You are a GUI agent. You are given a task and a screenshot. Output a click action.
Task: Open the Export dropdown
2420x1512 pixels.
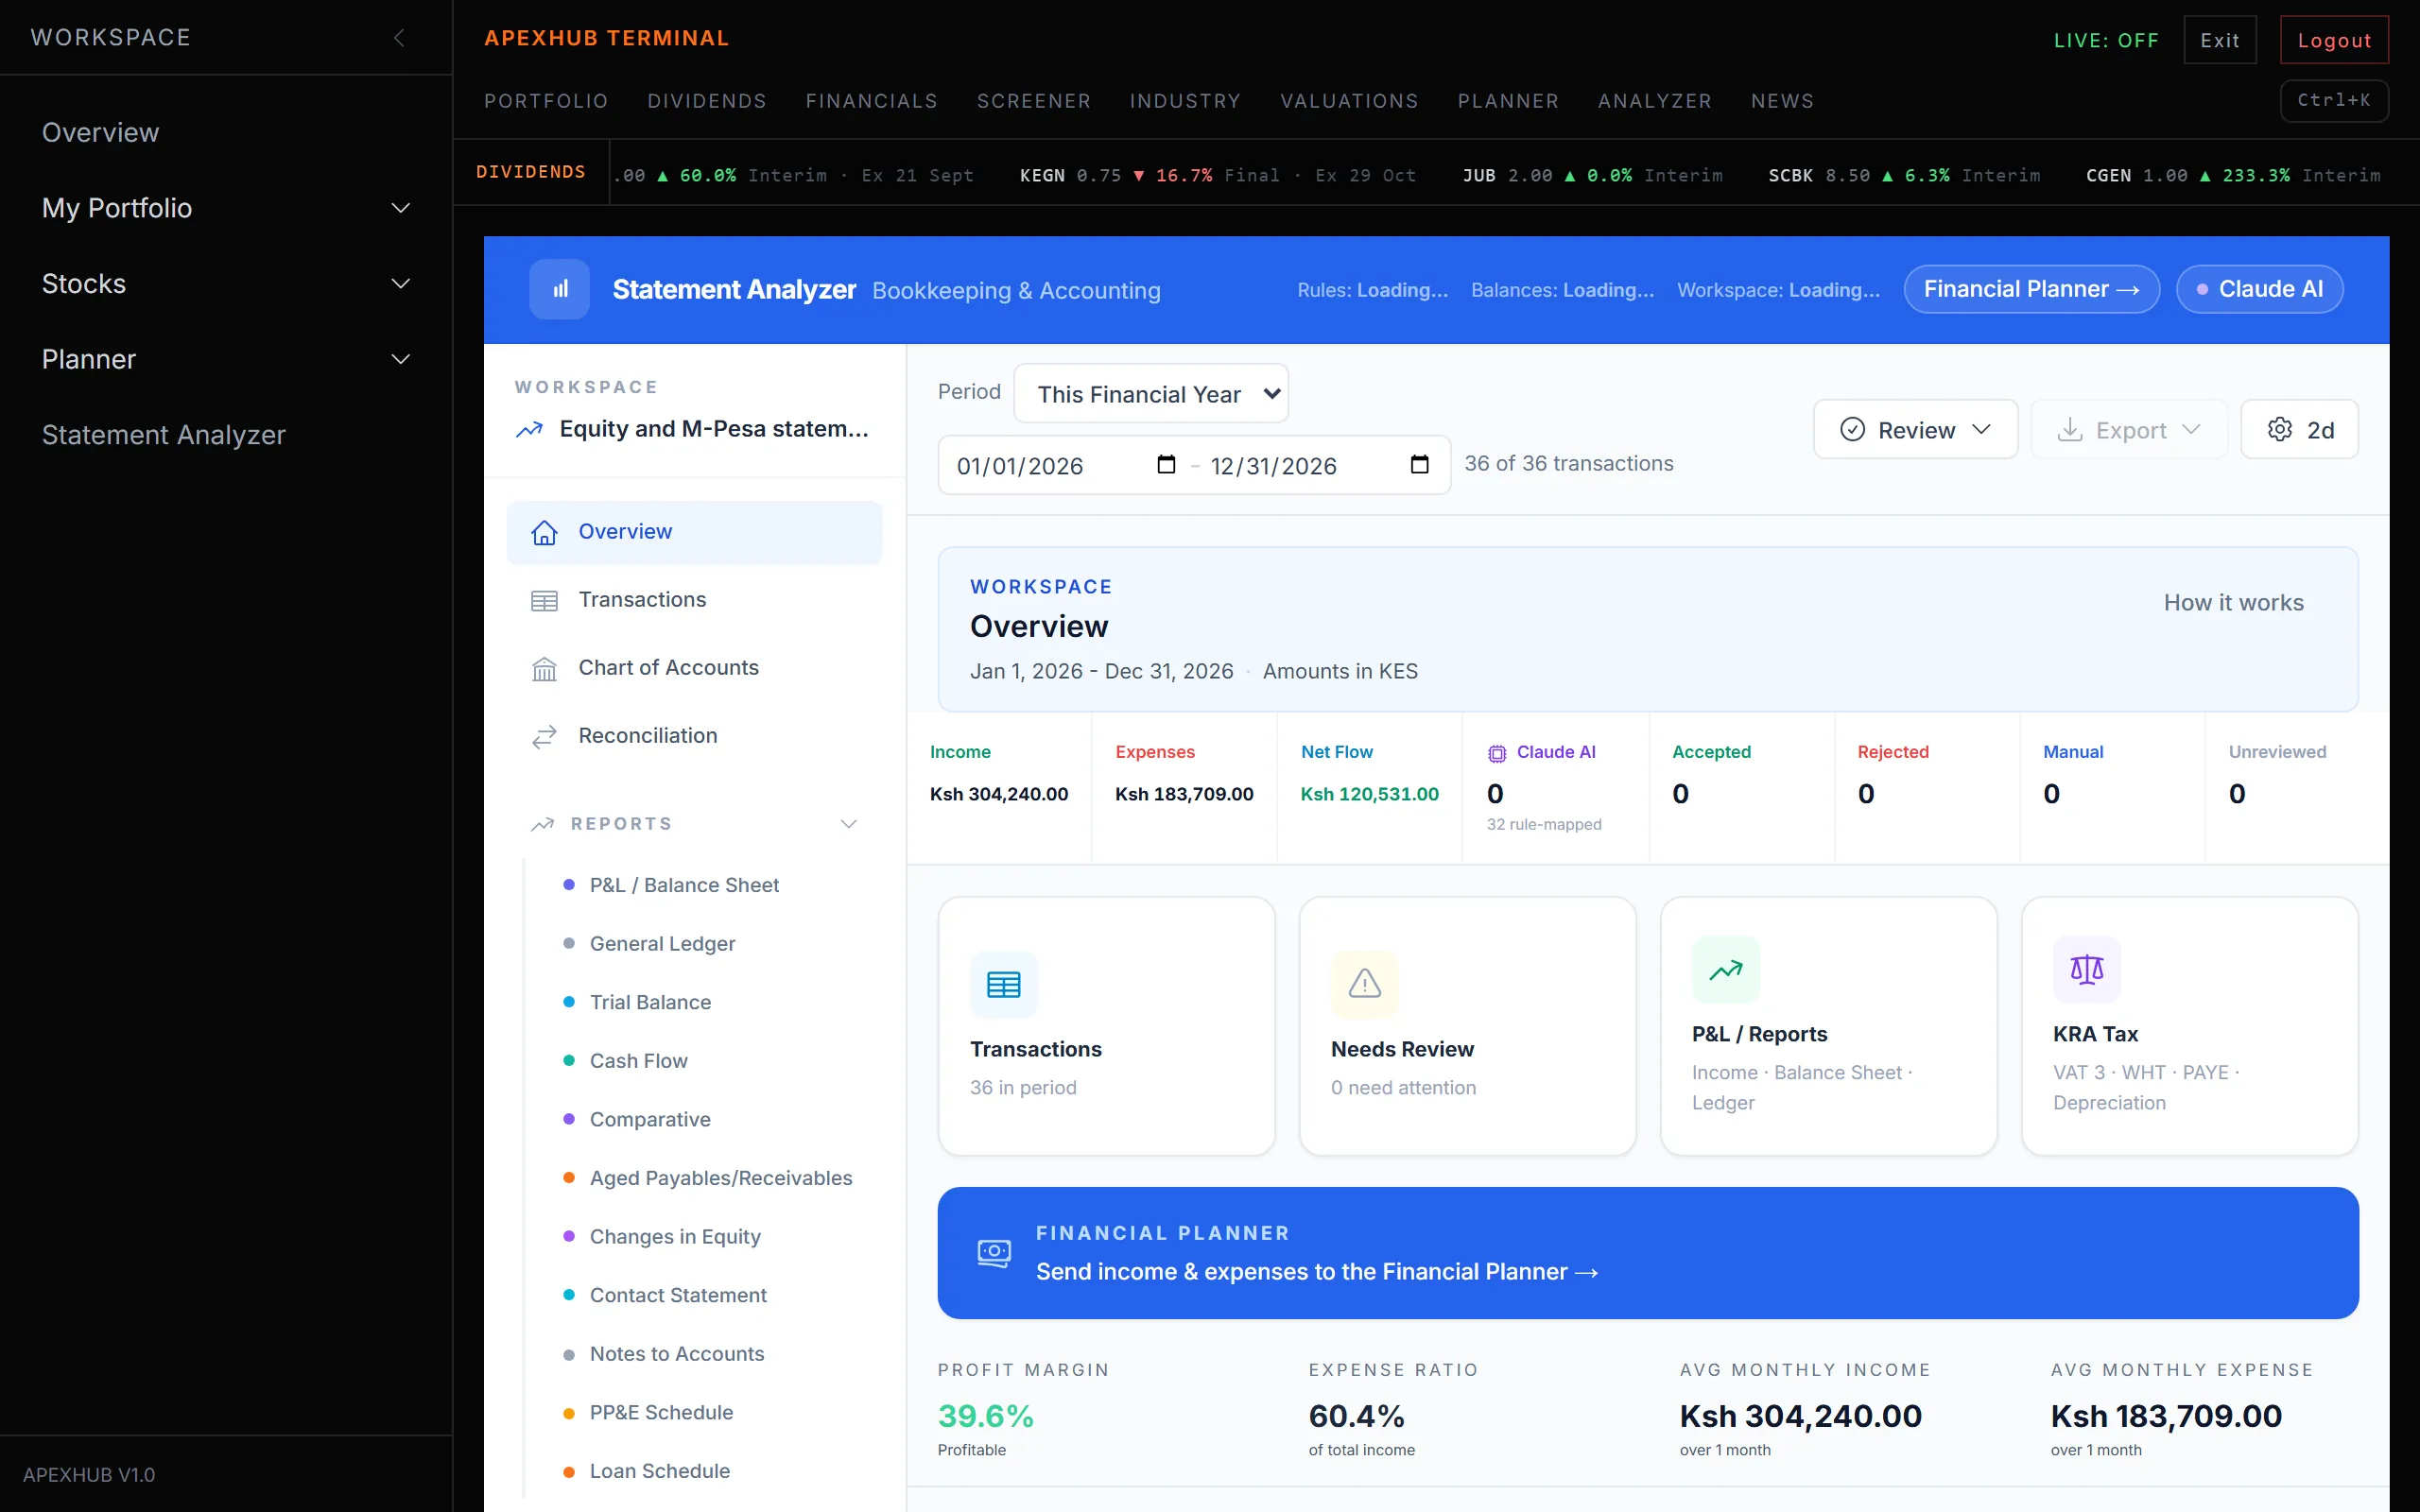pos(2129,430)
